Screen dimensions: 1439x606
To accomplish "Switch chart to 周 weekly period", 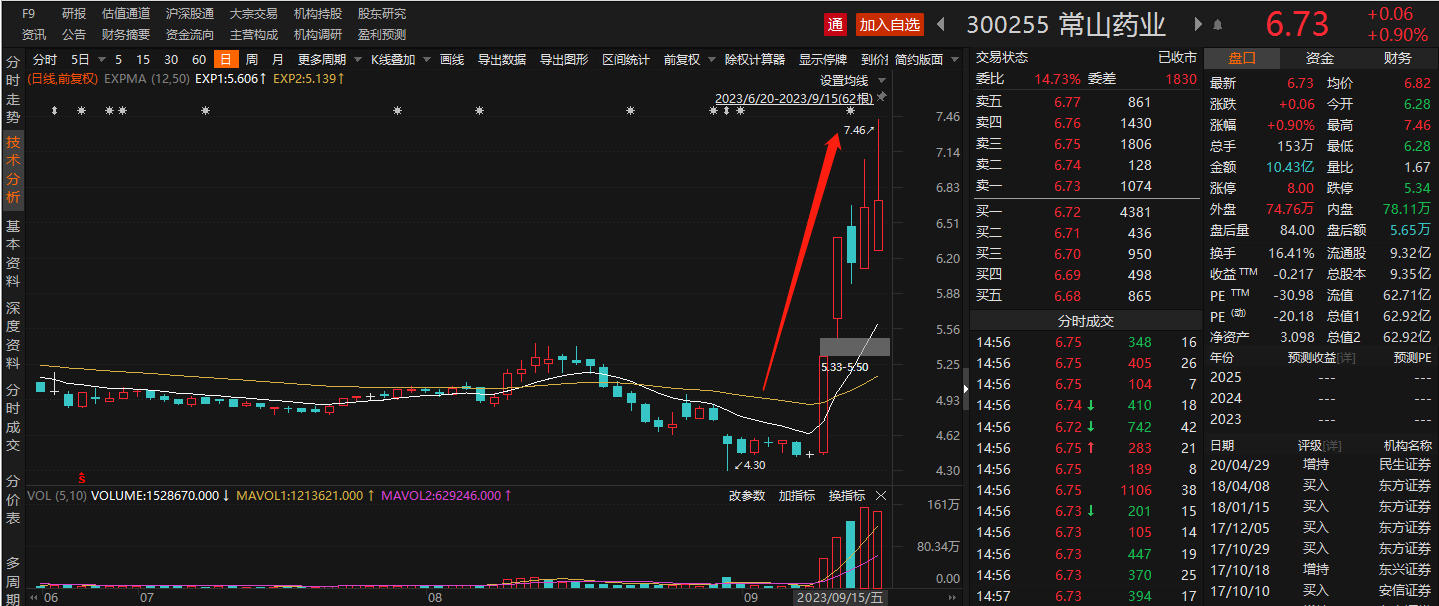I will pyautogui.click(x=252, y=59).
